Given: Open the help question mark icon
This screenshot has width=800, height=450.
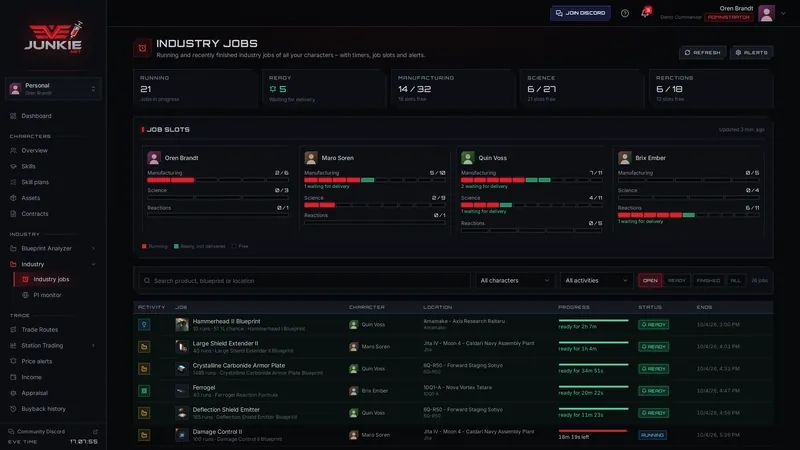Looking at the screenshot, I should tap(624, 13).
